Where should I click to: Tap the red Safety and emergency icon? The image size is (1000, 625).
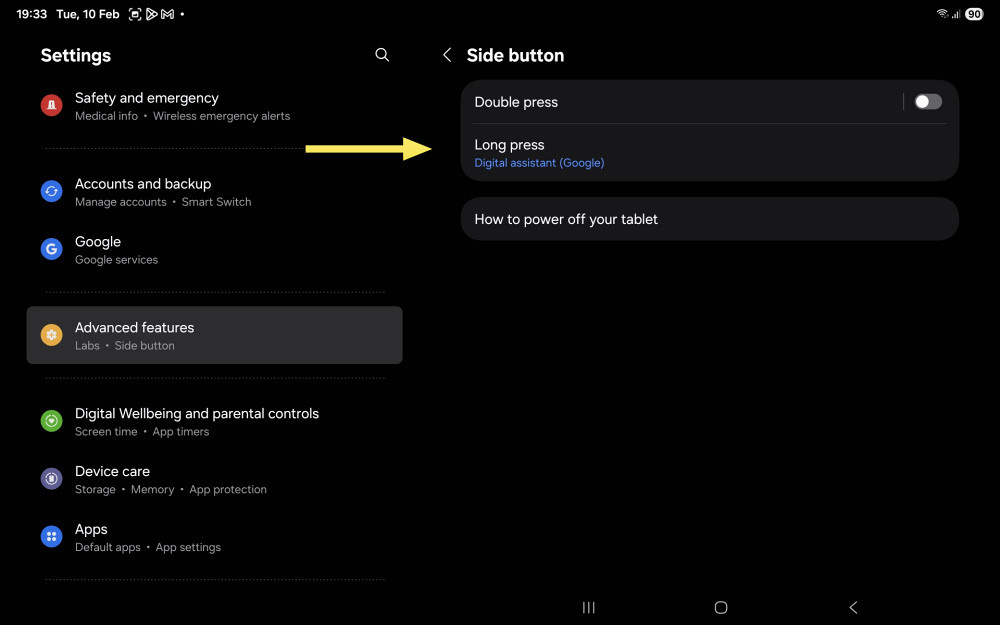[x=52, y=105]
